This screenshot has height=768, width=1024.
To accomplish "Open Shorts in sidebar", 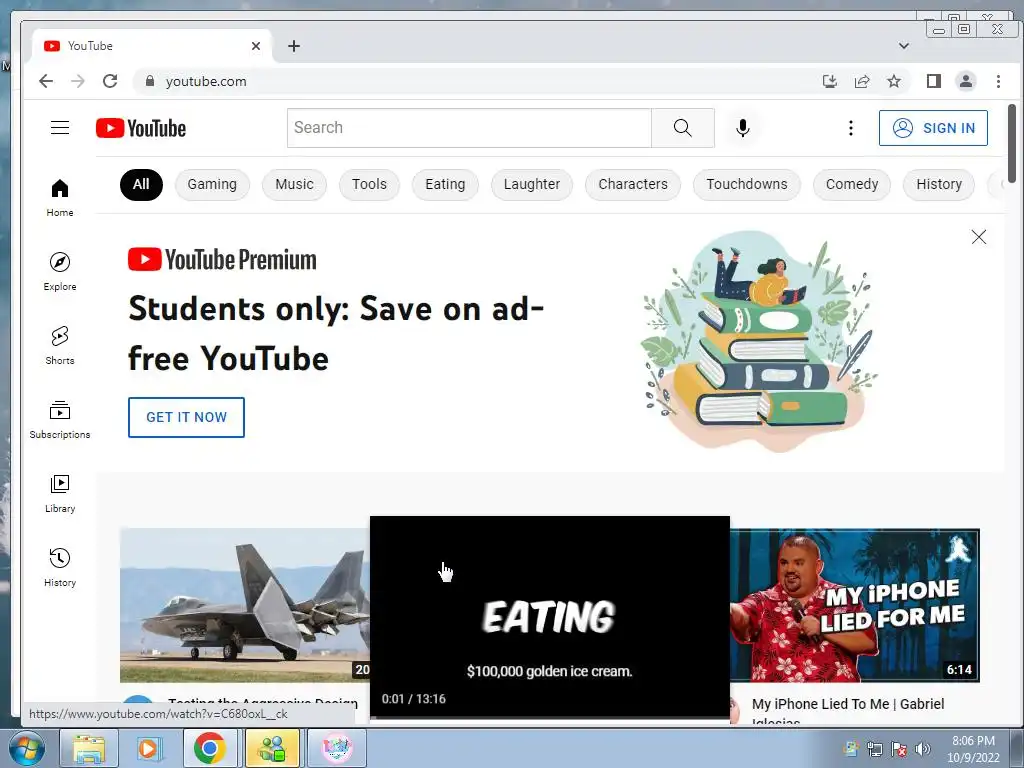I will (x=59, y=345).
